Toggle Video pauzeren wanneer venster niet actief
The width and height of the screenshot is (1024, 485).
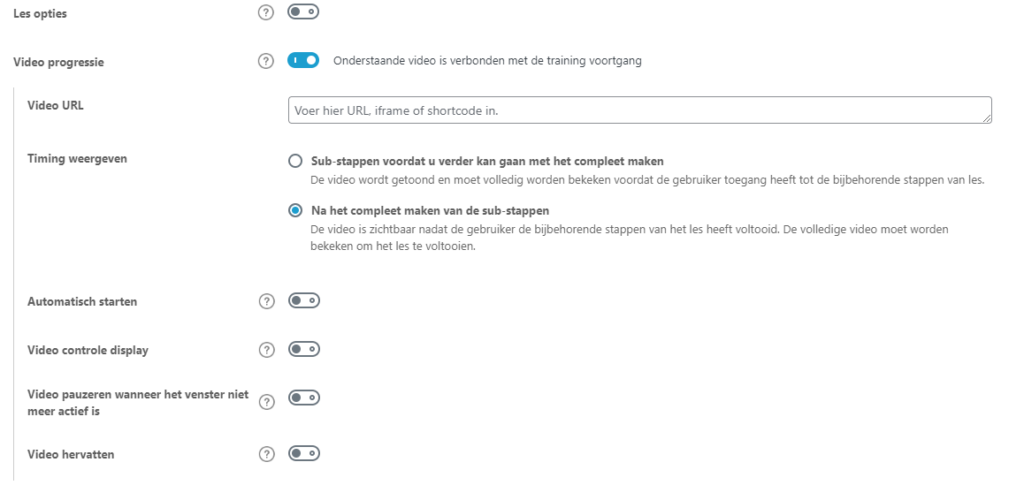click(x=303, y=398)
